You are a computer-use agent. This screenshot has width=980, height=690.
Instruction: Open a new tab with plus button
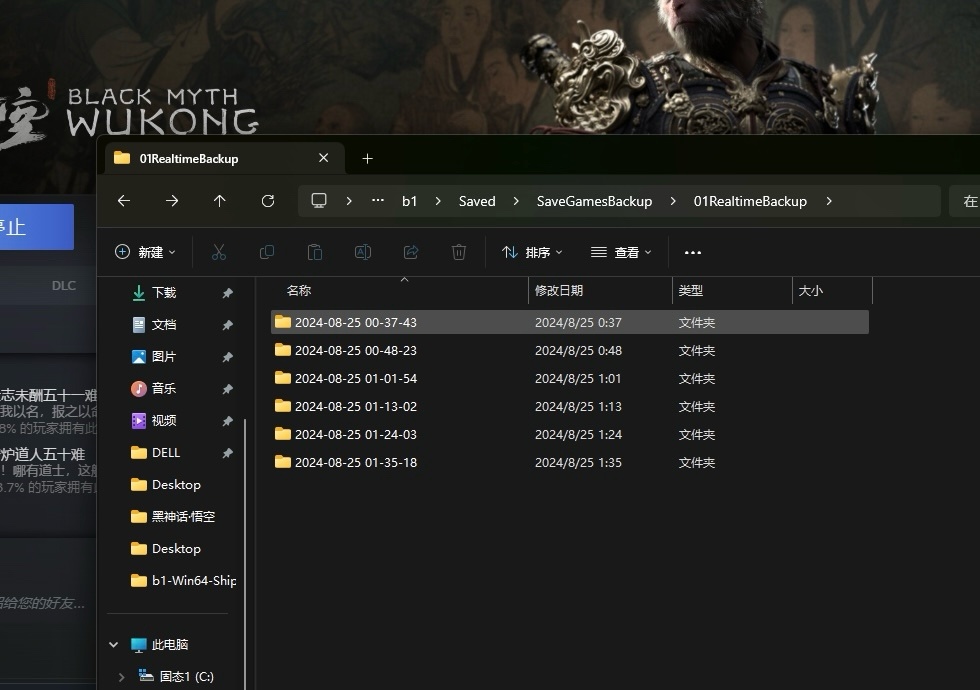pos(368,159)
